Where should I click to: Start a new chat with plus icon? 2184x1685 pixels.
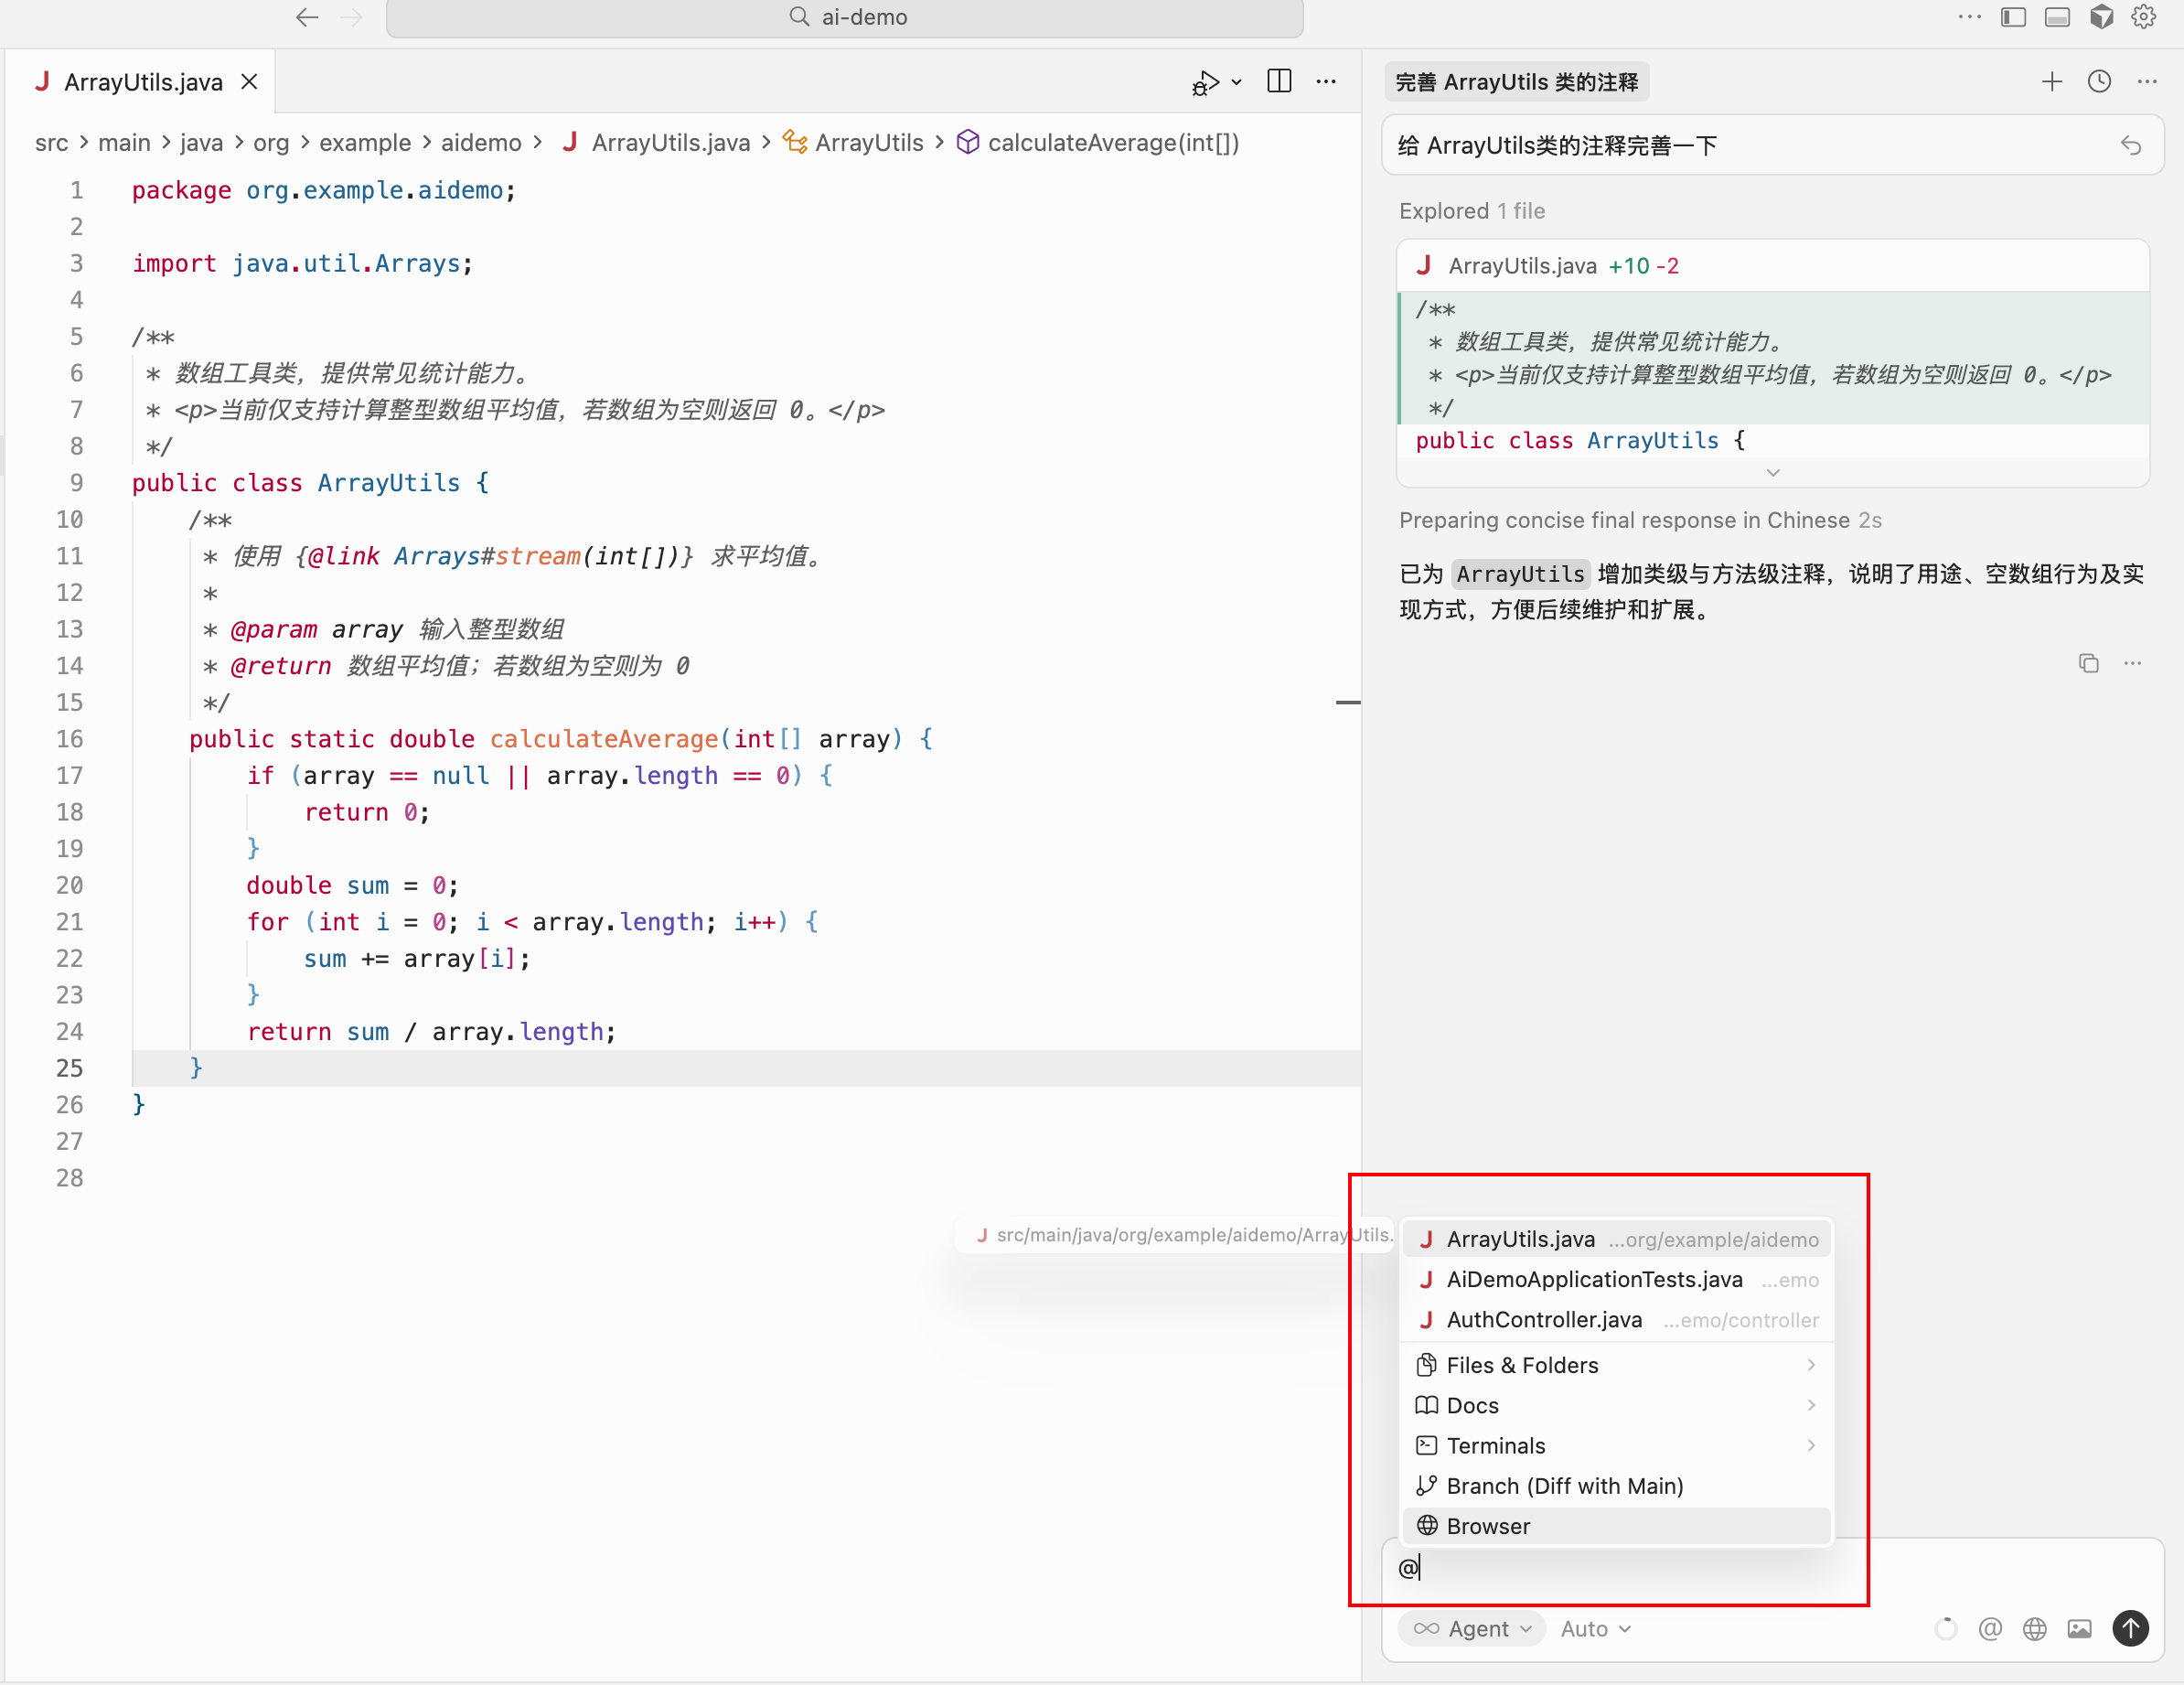tap(2051, 82)
